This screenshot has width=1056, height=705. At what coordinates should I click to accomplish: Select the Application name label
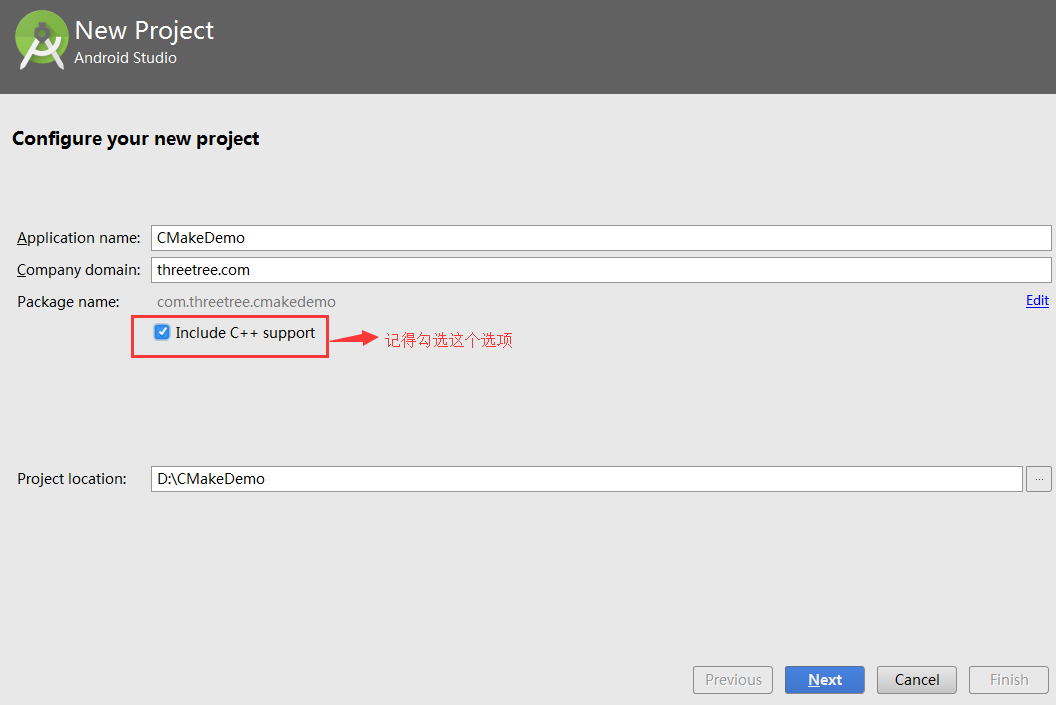(79, 238)
